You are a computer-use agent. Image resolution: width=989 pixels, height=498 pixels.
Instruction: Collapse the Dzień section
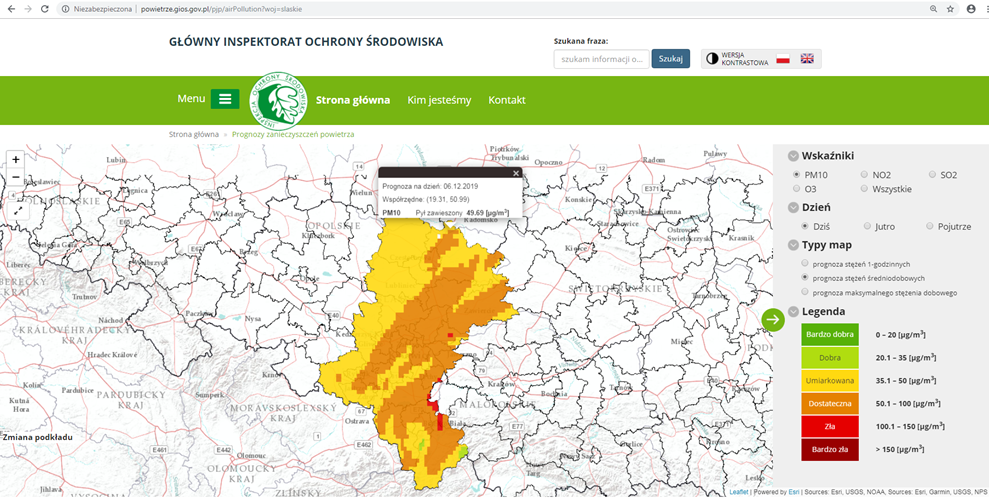pos(793,208)
